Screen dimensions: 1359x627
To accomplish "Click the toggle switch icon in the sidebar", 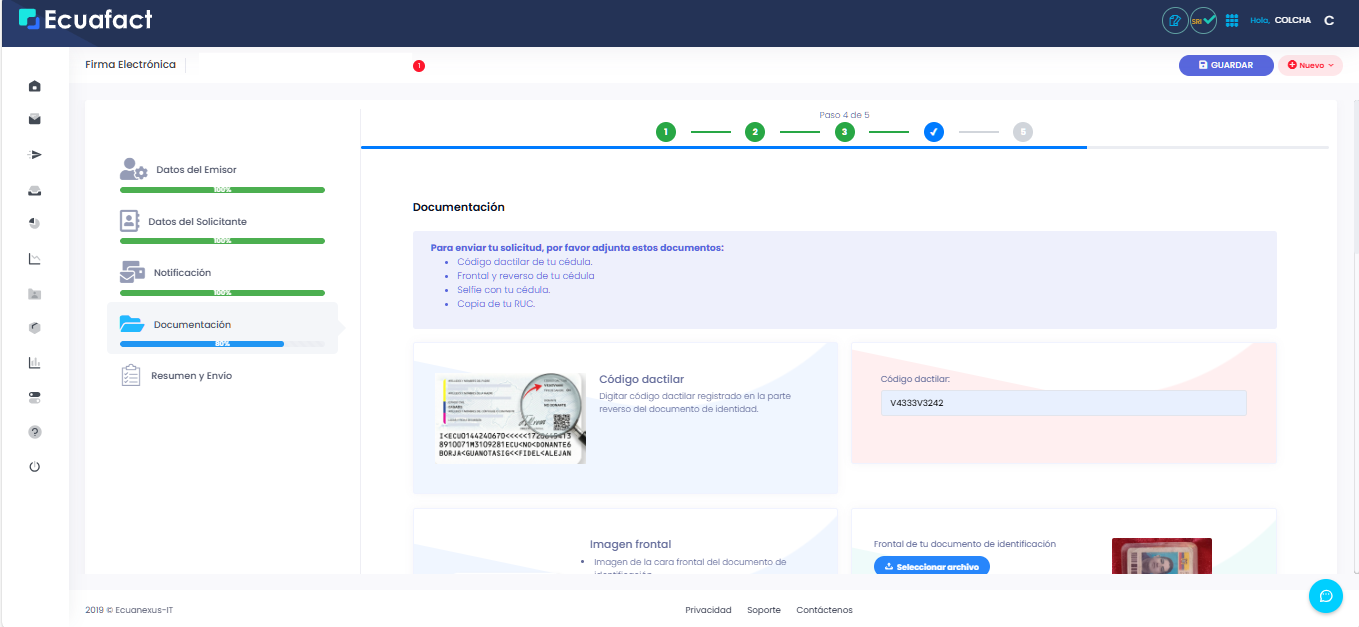I will pos(34,397).
